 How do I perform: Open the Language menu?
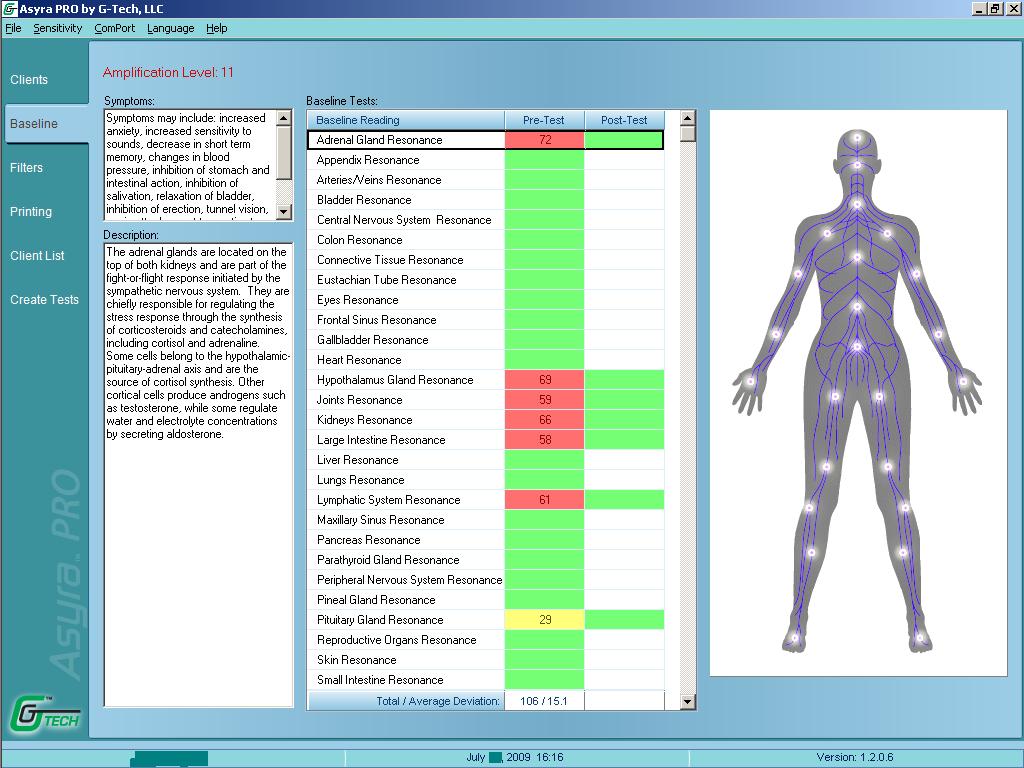170,28
